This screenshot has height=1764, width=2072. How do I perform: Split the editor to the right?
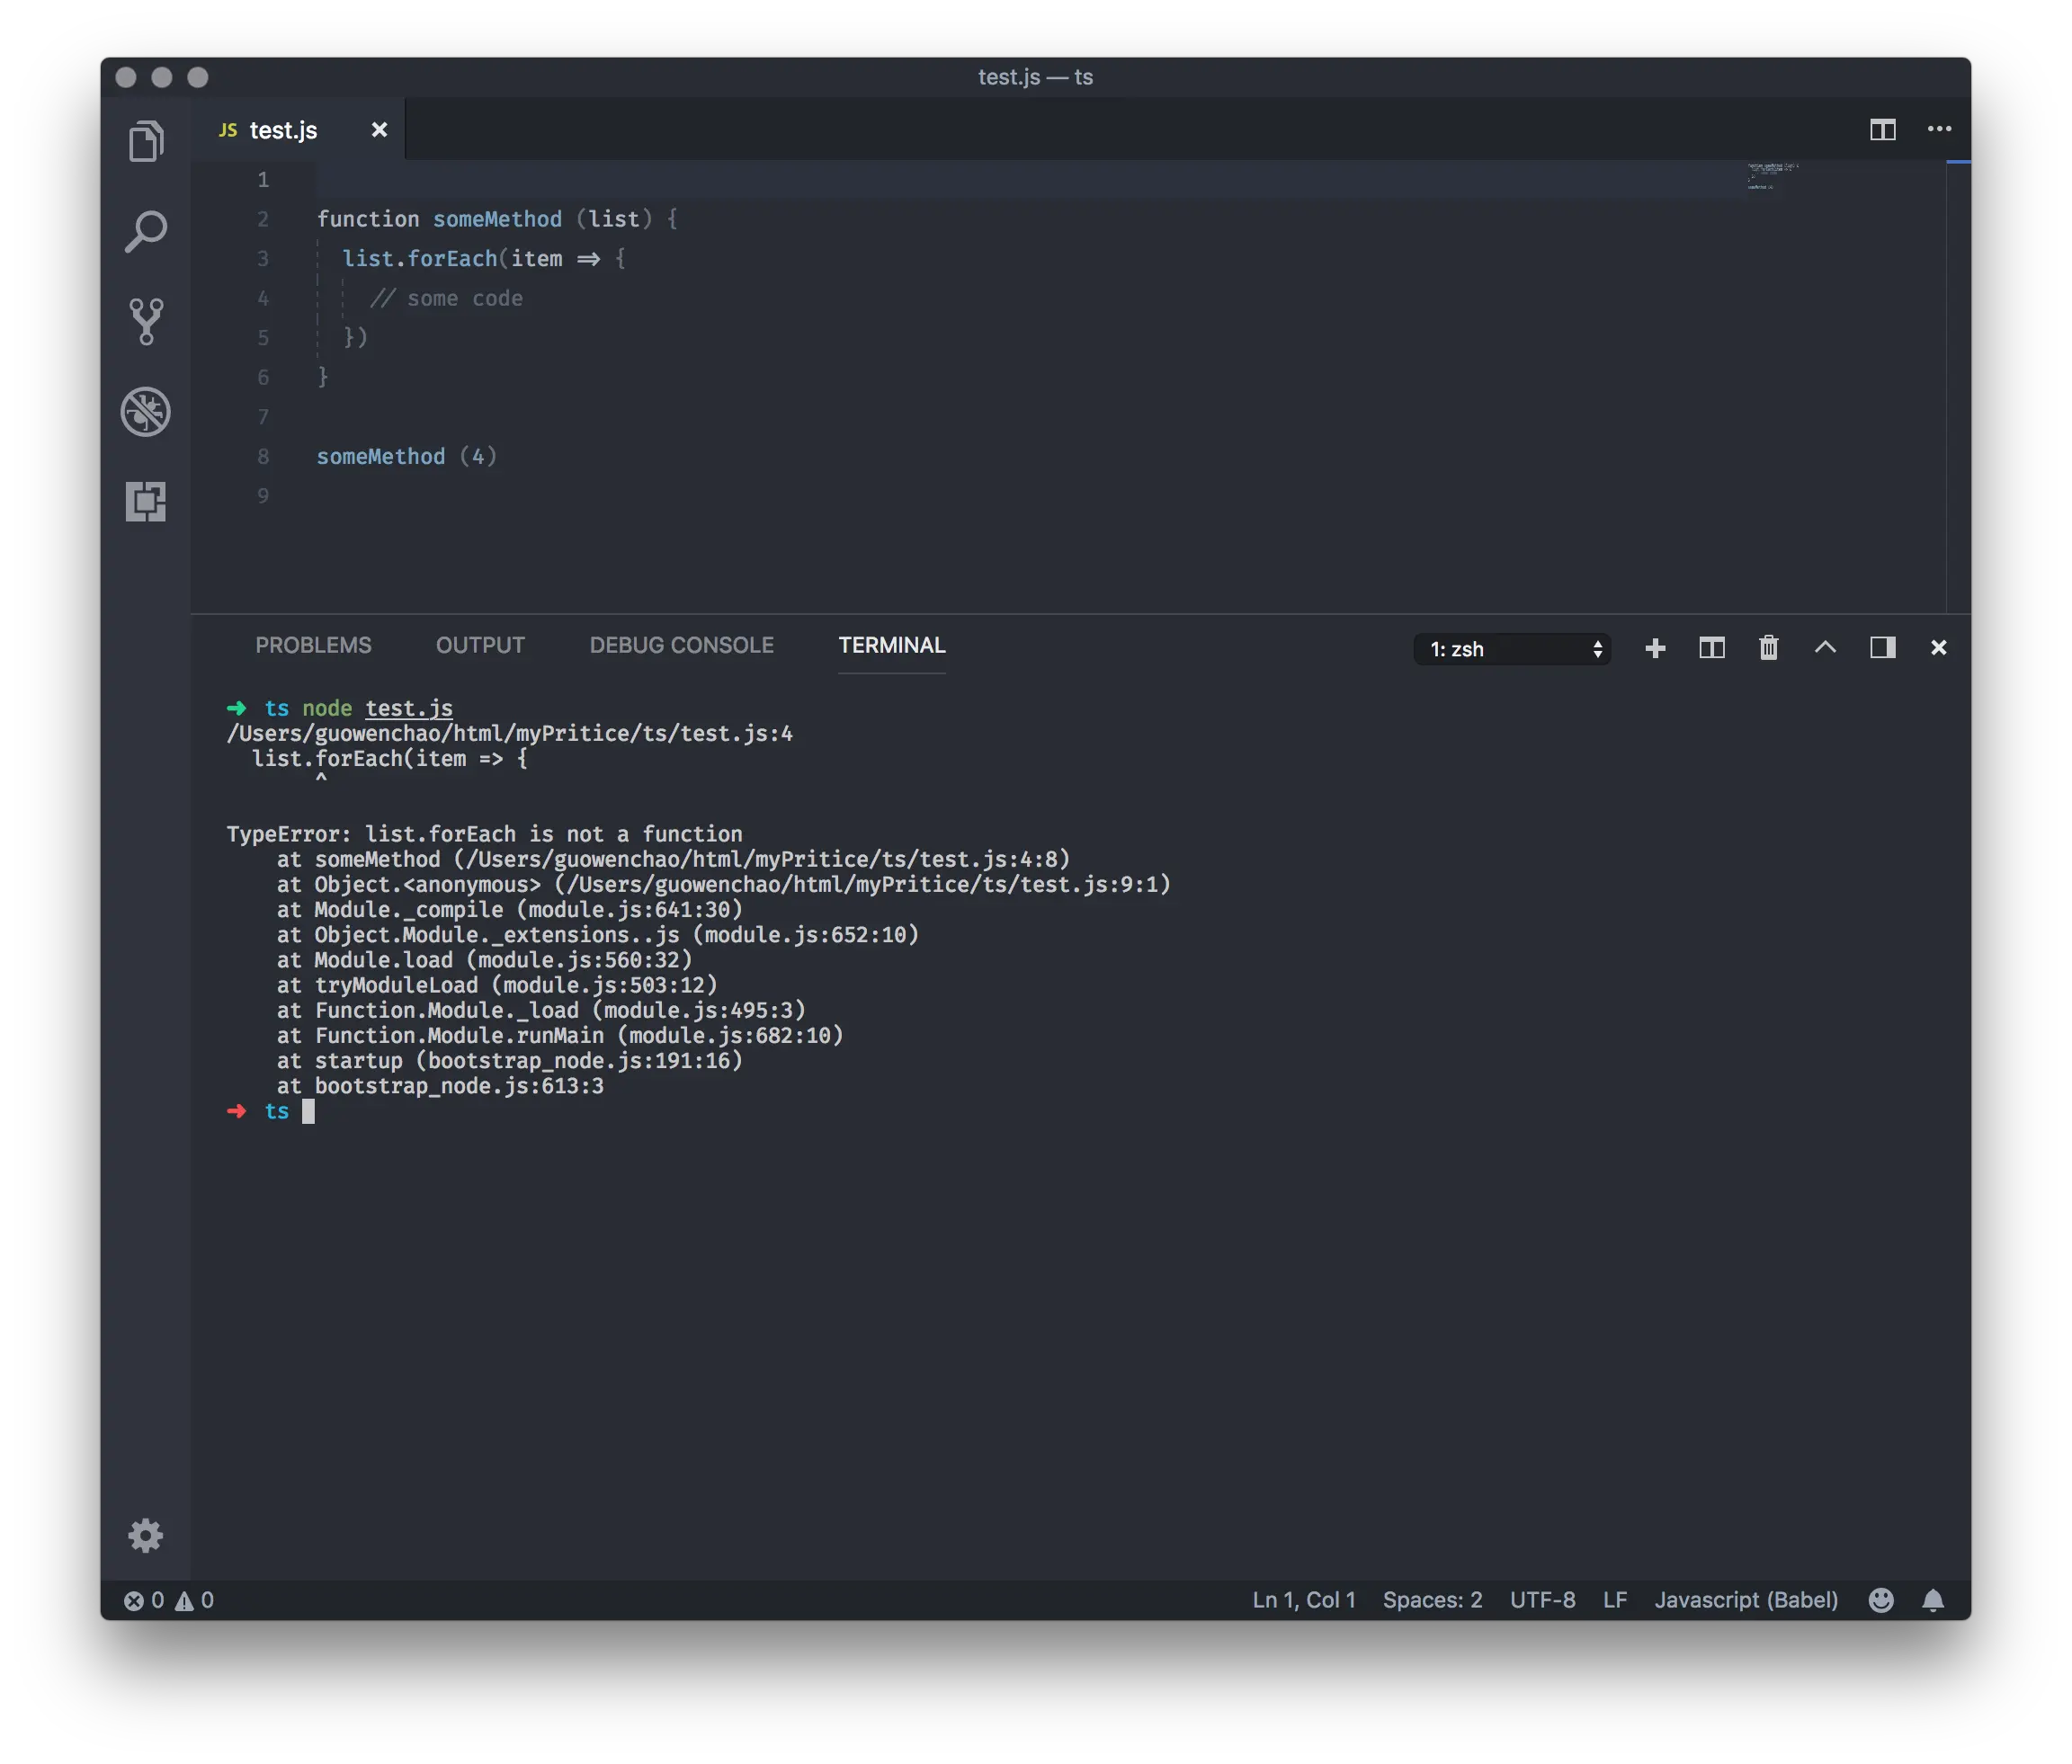pos(1882,129)
